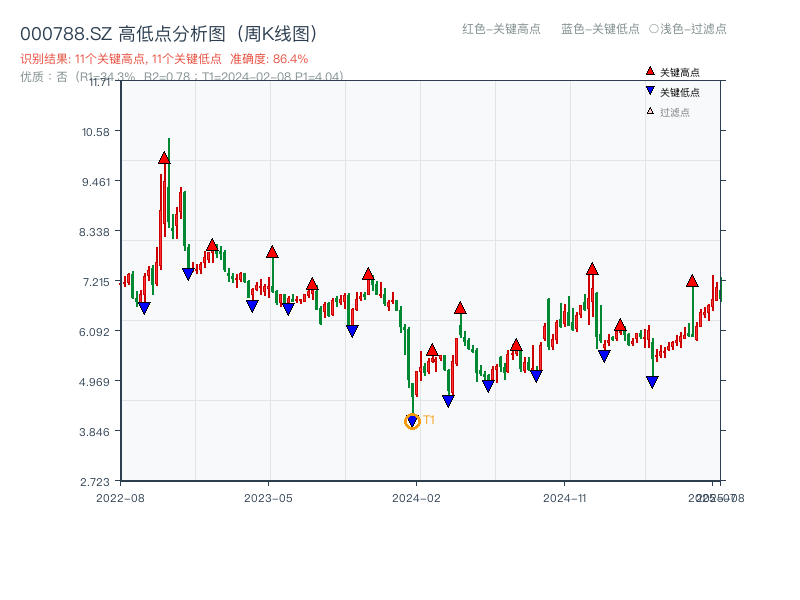Click the 红色-关键高点 header legend text

(x=501, y=29)
